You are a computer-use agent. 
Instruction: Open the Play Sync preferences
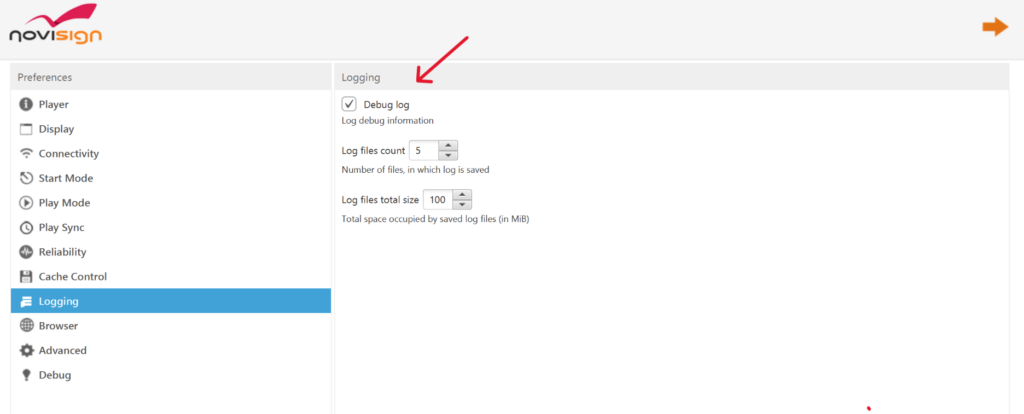point(61,228)
